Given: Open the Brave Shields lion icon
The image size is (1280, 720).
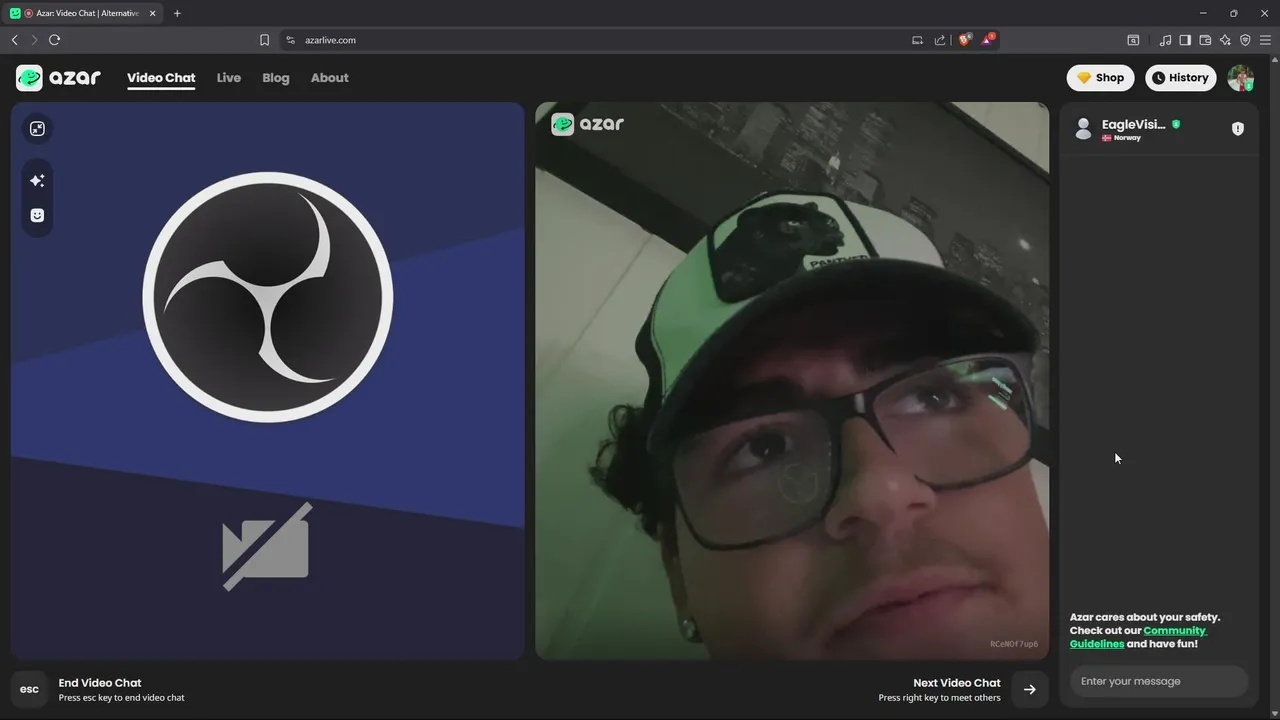Looking at the screenshot, I should coord(965,40).
